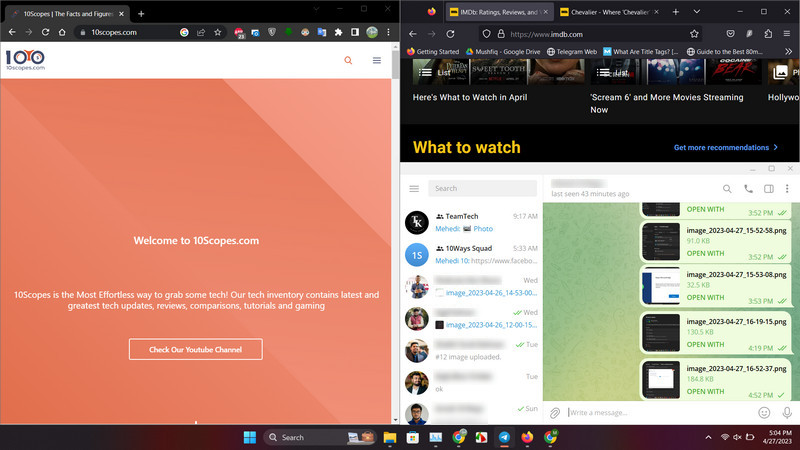Start a voice call in Telegram chat
The image size is (800, 450).
748,189
